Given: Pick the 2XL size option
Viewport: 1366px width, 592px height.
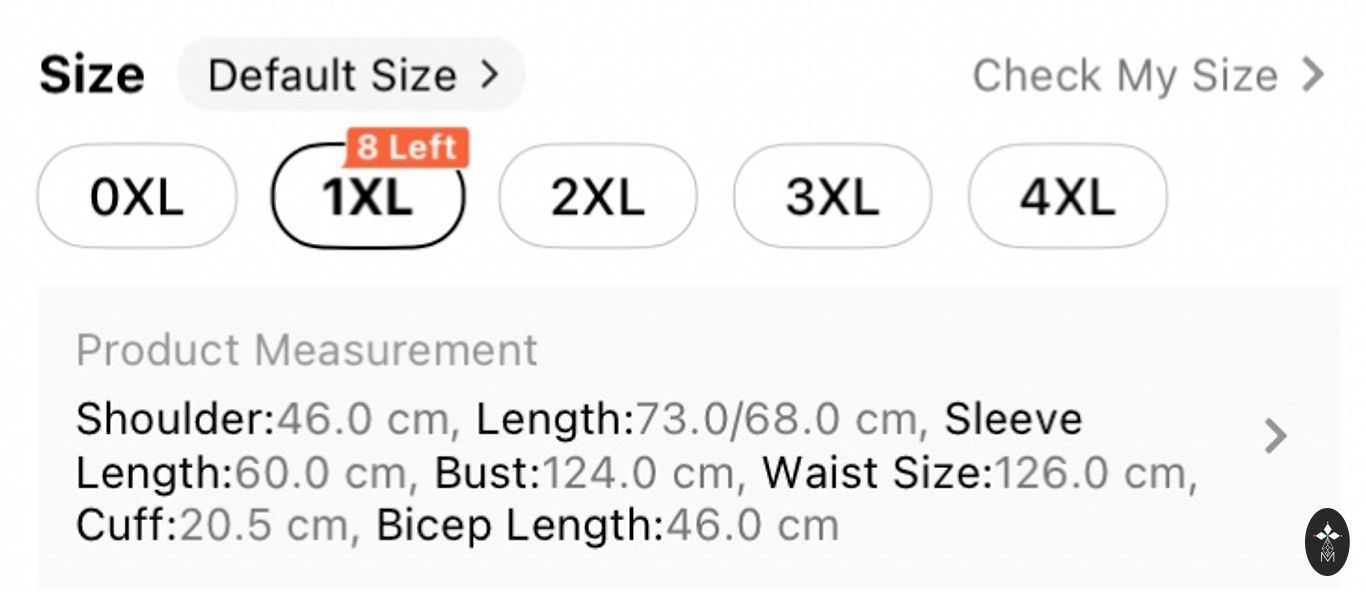Looking at the screenshot, I should point(598,197).
